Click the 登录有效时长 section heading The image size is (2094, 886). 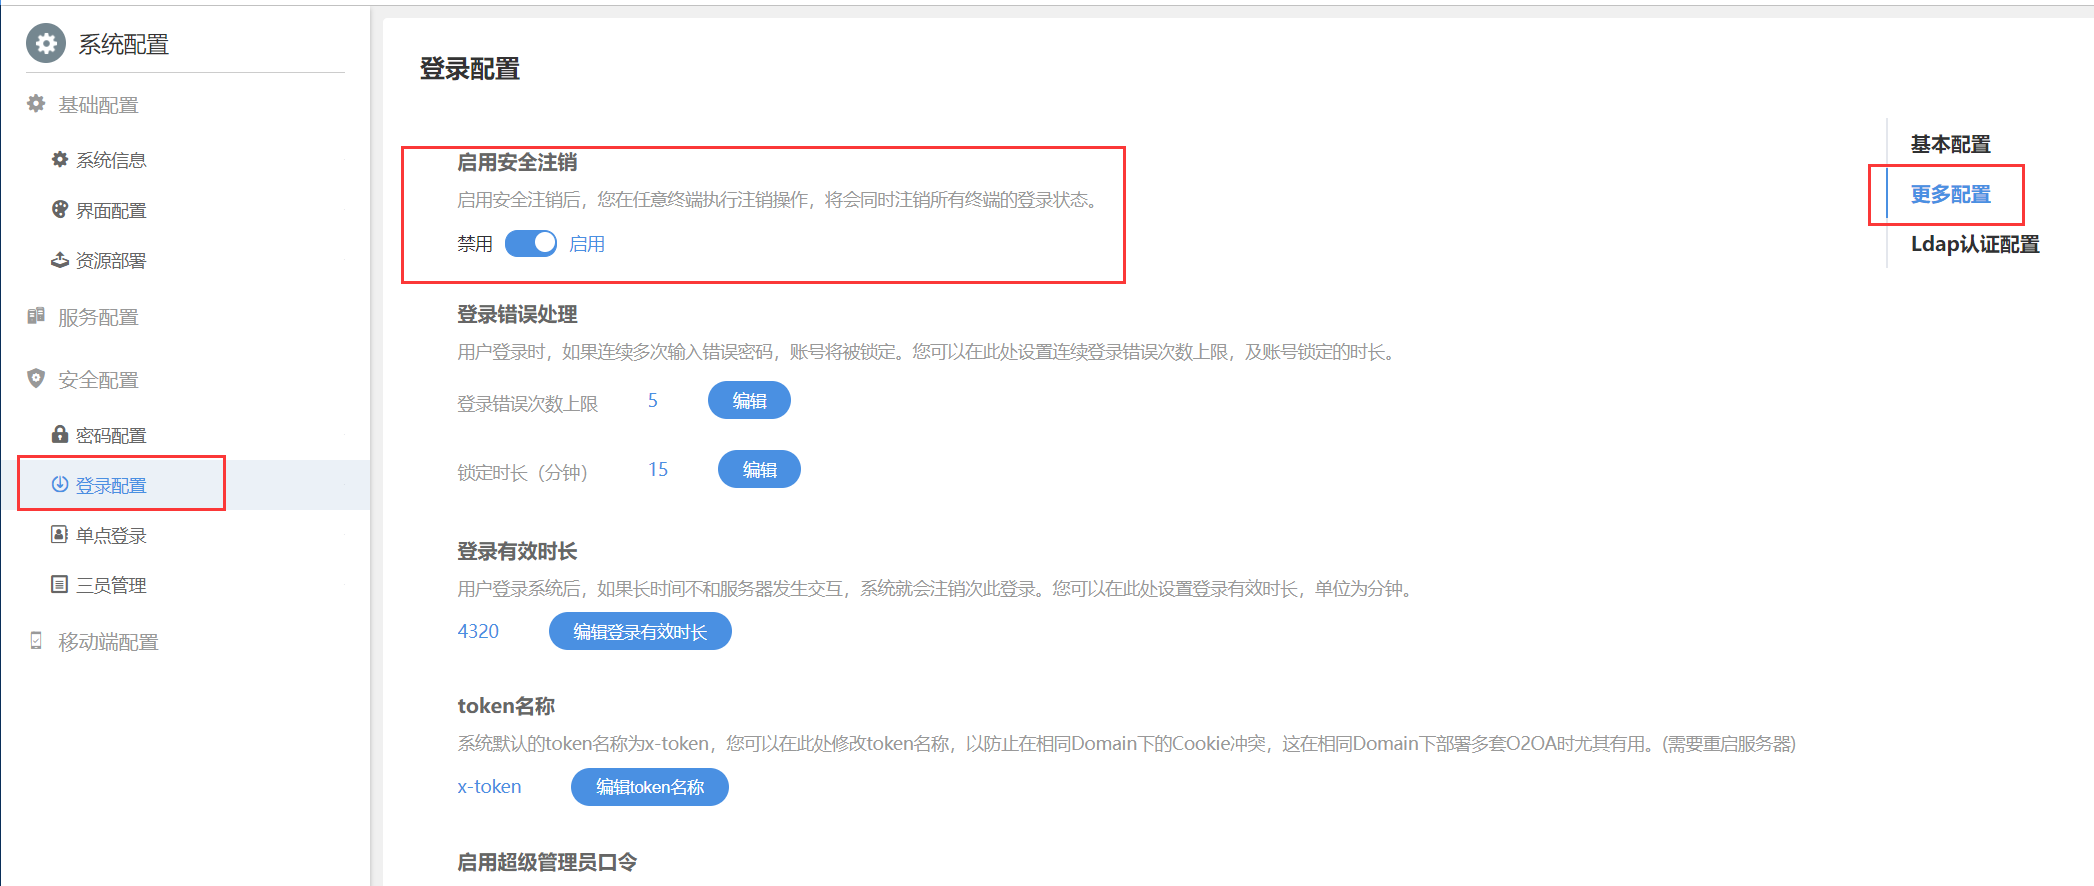(517, 551)
